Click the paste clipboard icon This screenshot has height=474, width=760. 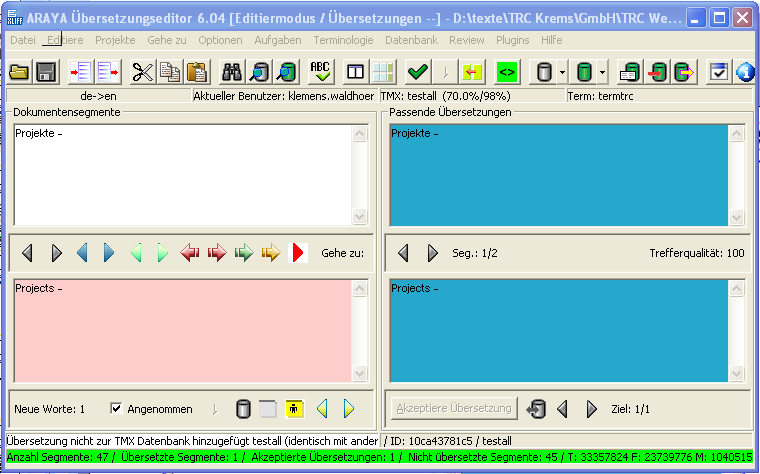pos(197,71)
